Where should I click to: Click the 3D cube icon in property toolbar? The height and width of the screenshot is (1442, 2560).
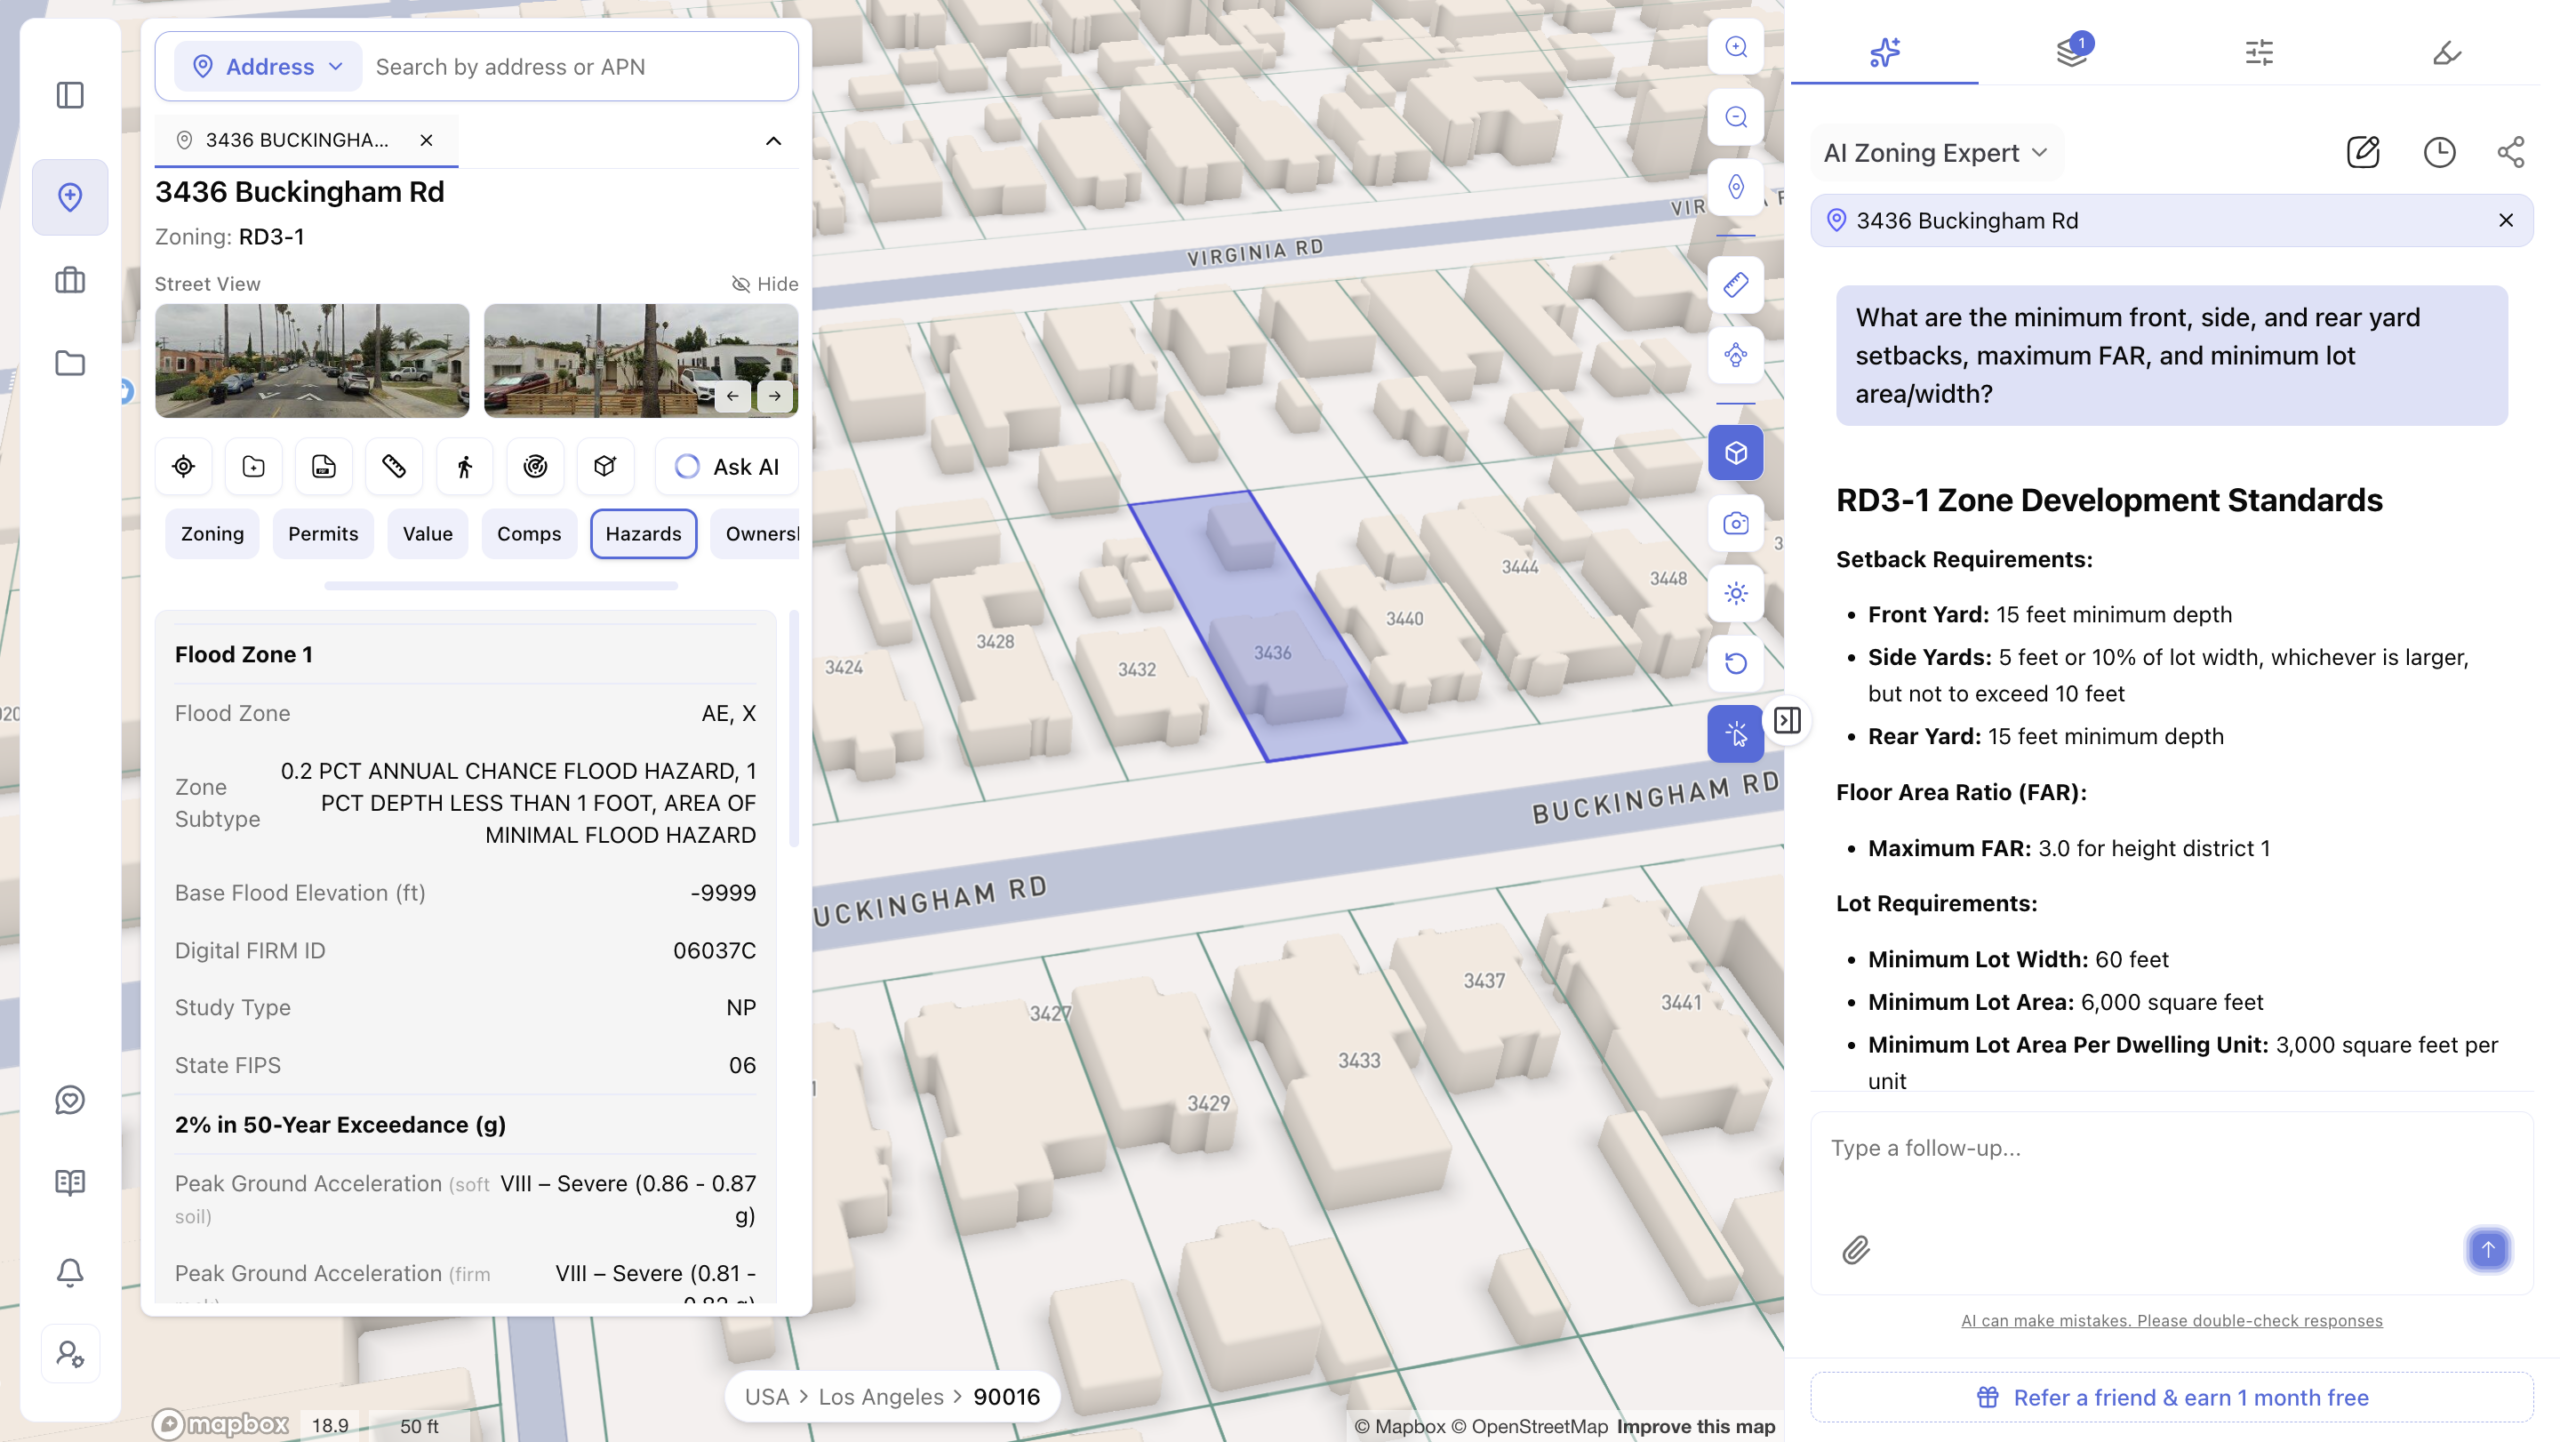click(605, 466)
